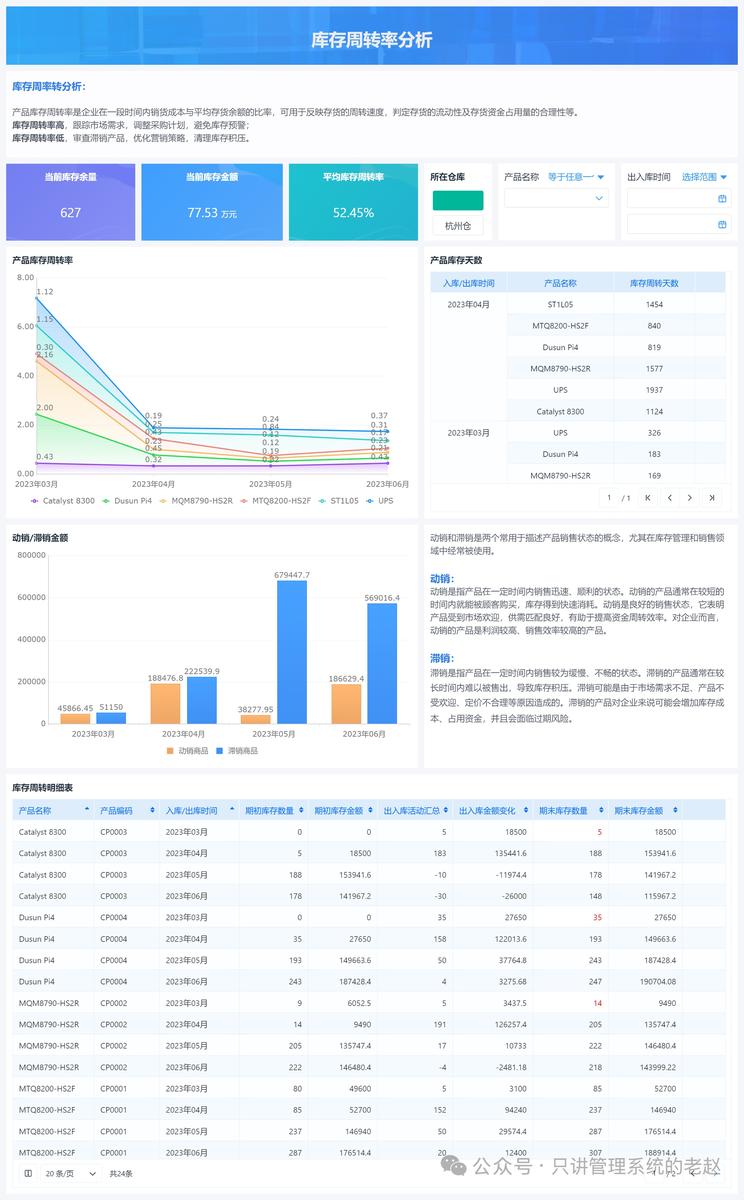Select the 杭州仓 warehouse button

point(458,226)
